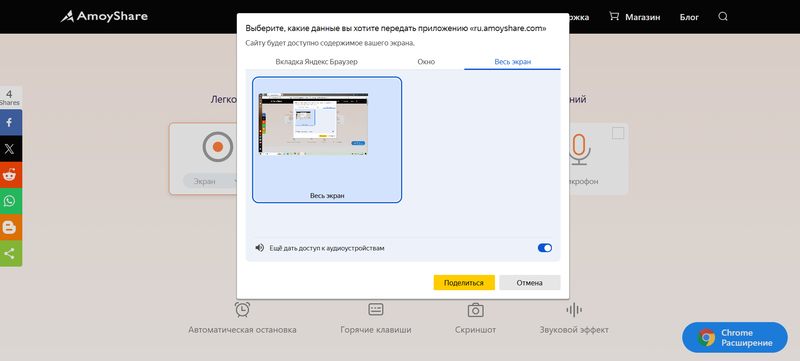Select the Весь экран preview thumbnail
Viewport: 800px width, 361px height.
[x=327, y=140]
